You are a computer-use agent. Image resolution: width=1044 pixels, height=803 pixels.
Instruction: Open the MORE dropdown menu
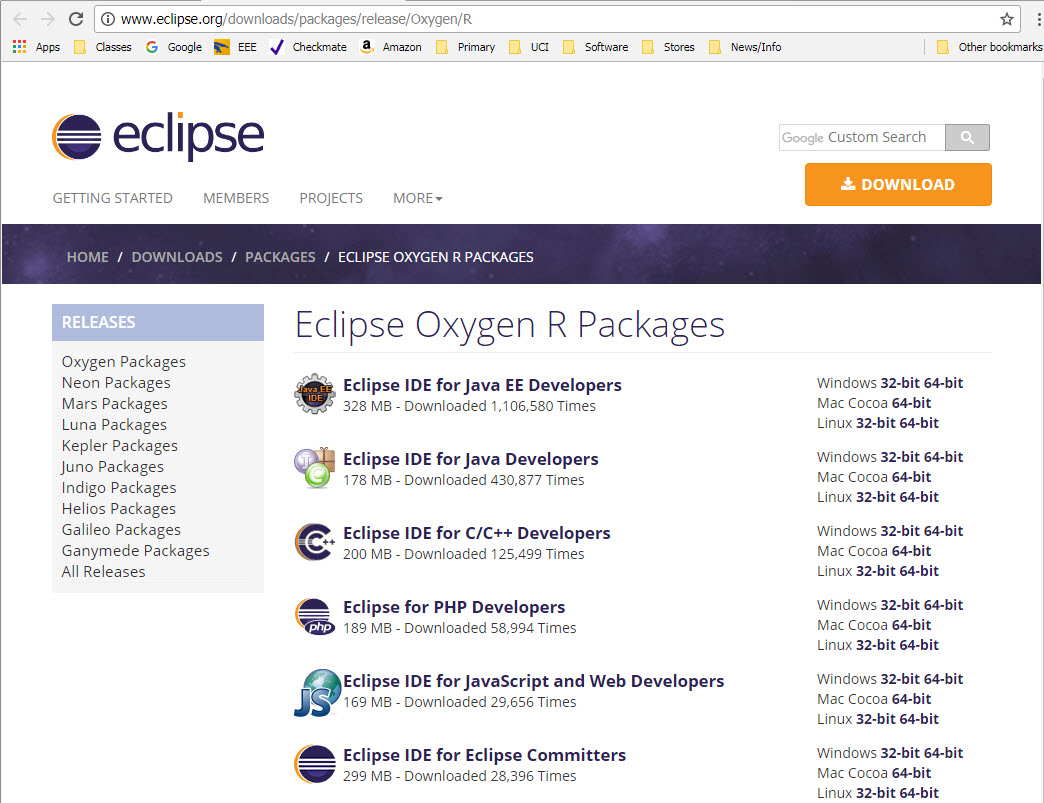point(417,198)
